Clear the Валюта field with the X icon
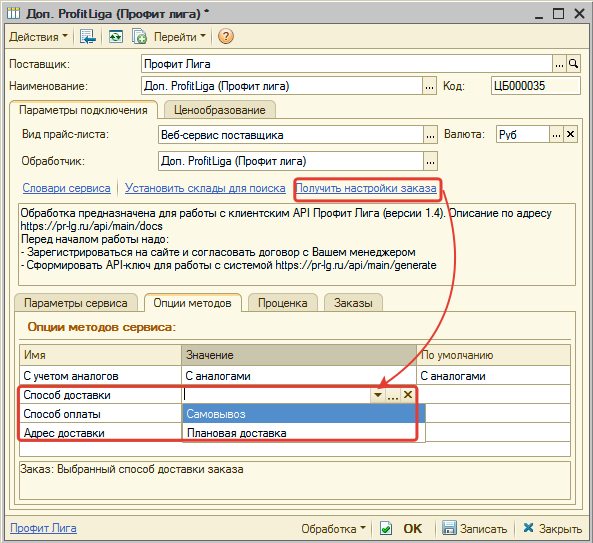The height and width of the screenshot is (543, 593). pos(570,134)
